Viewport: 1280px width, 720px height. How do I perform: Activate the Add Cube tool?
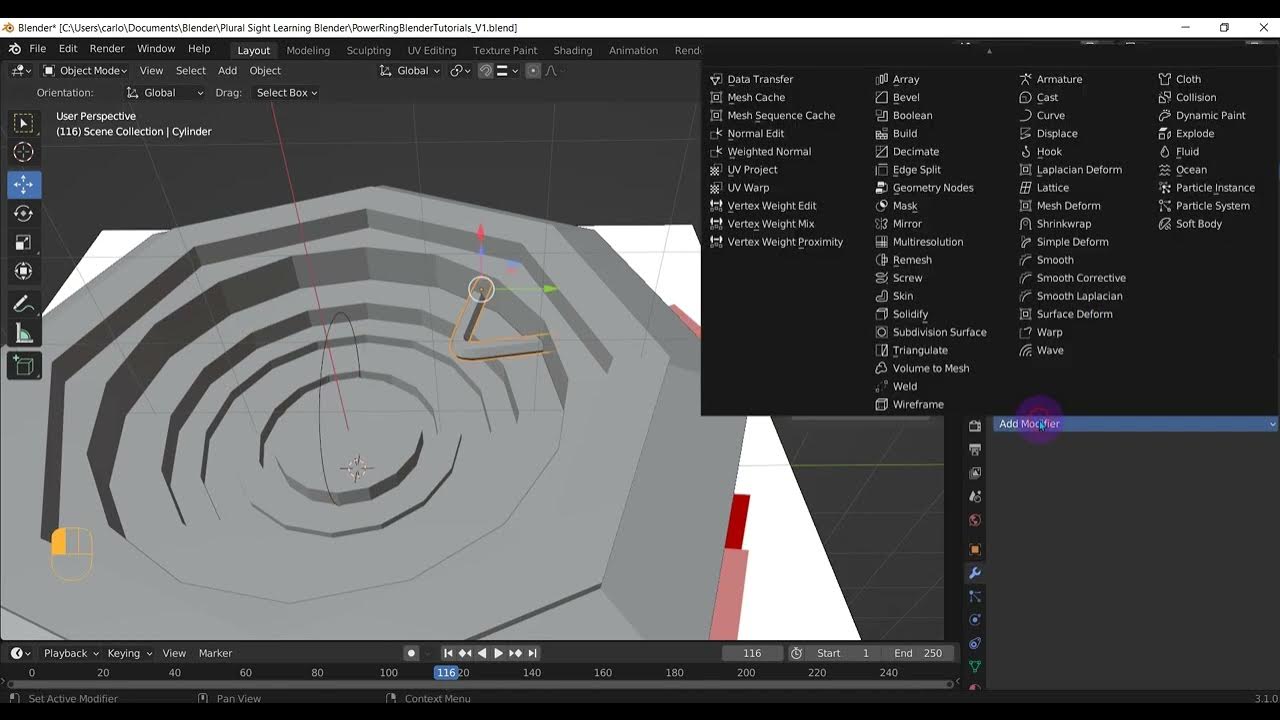[x=23, y=366]
